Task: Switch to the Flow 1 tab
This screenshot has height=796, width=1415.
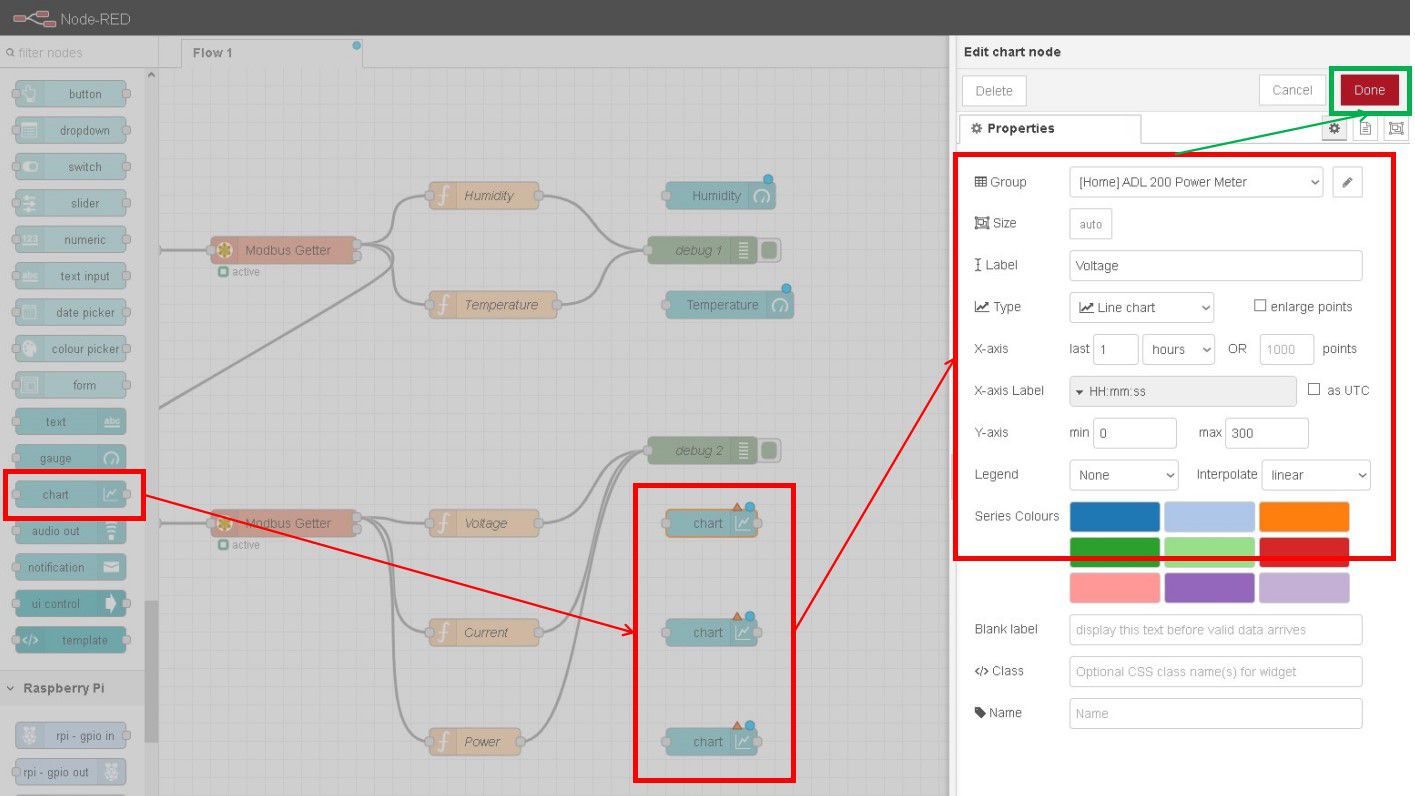Action: coord(213,53)
